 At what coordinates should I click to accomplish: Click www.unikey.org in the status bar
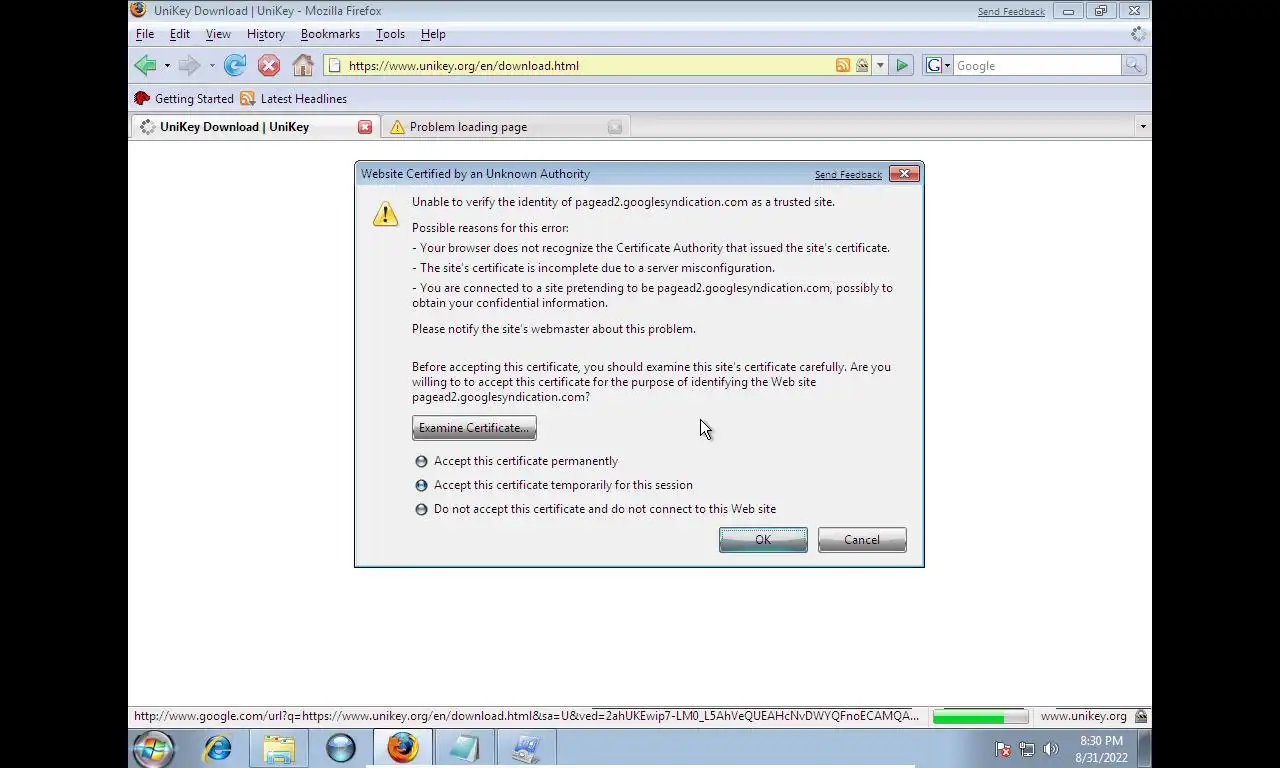1083,716
